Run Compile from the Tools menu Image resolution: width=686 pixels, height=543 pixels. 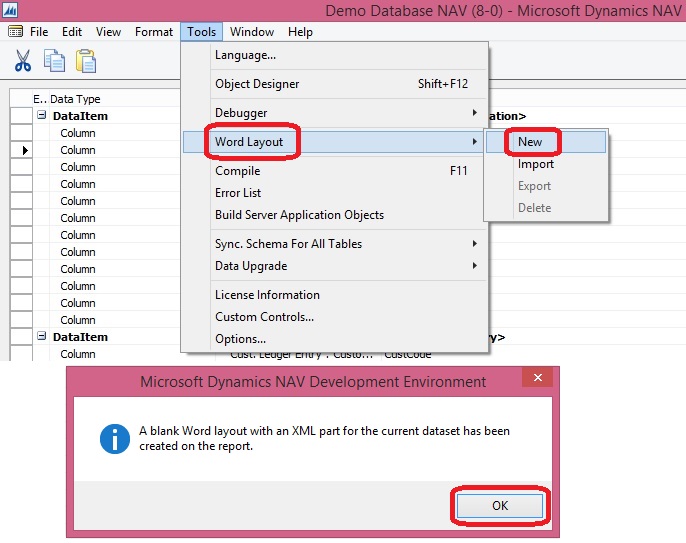238,171
